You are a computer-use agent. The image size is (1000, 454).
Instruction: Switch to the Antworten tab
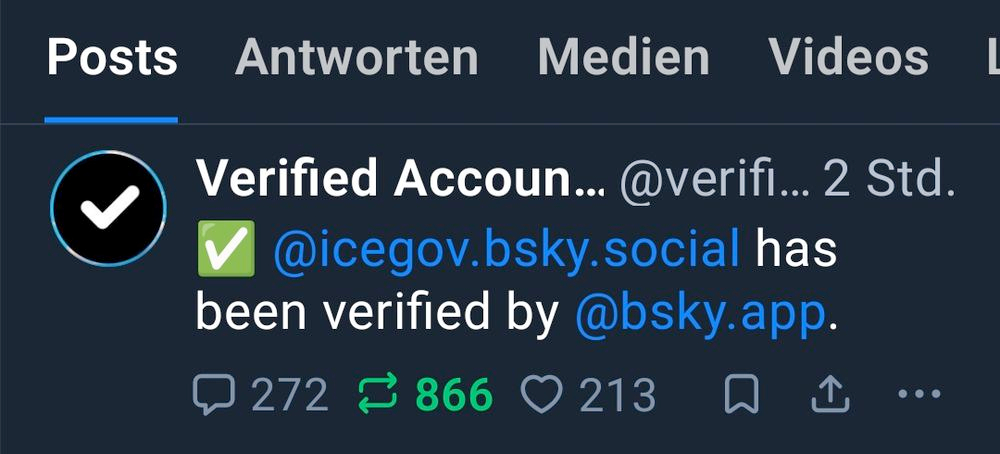click(x=357, y=57)
